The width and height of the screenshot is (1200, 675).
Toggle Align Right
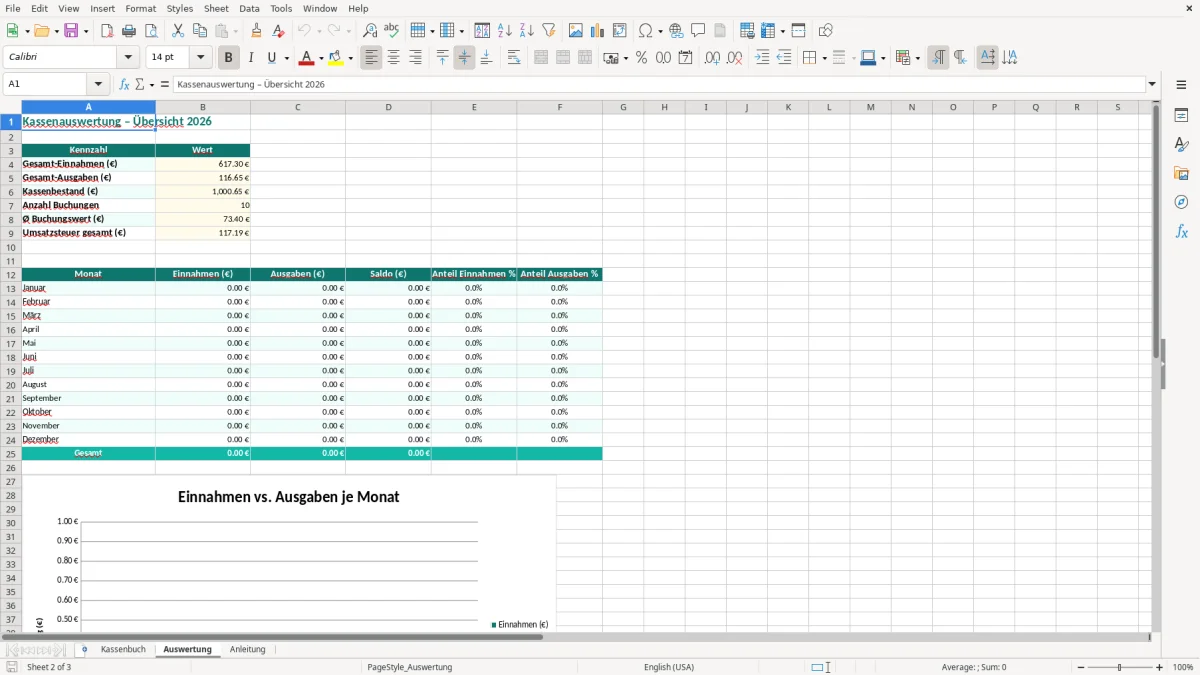click(415, 58)
